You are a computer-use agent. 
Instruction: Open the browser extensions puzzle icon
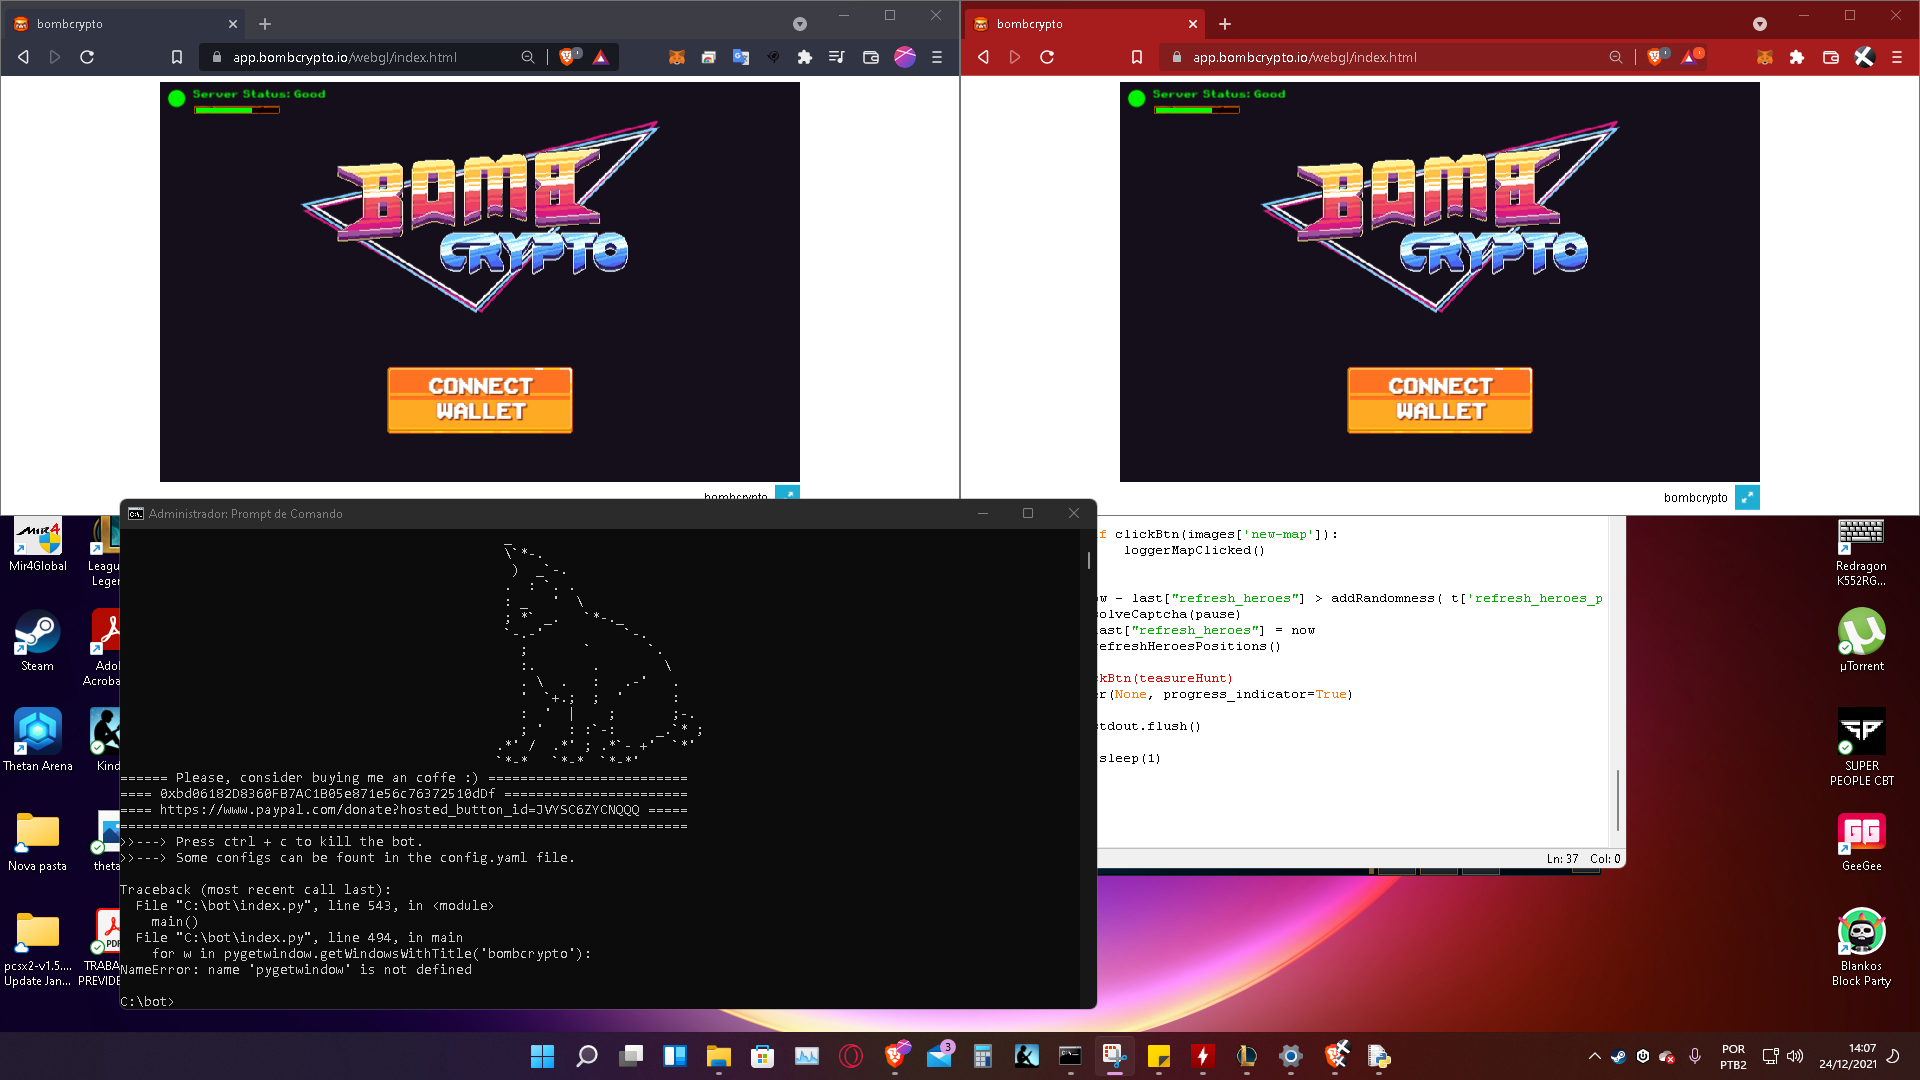pyautogui.click(x=805, y=57)
